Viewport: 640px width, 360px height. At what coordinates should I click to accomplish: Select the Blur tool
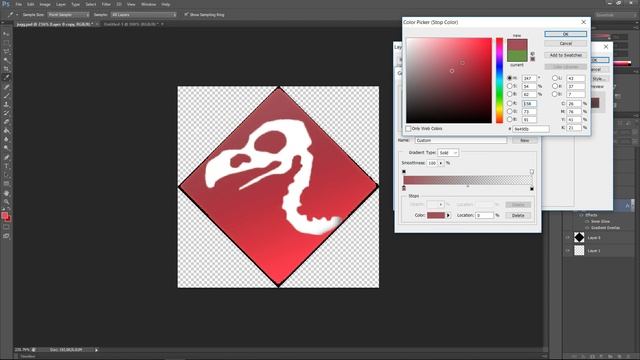[6, 140]
